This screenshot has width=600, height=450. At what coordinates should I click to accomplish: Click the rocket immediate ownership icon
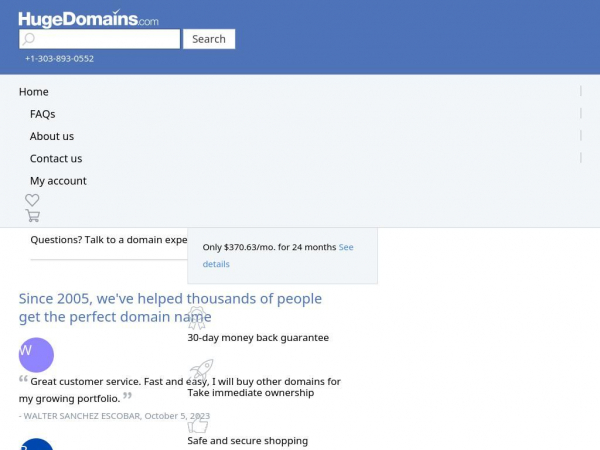tap(201, 370)
